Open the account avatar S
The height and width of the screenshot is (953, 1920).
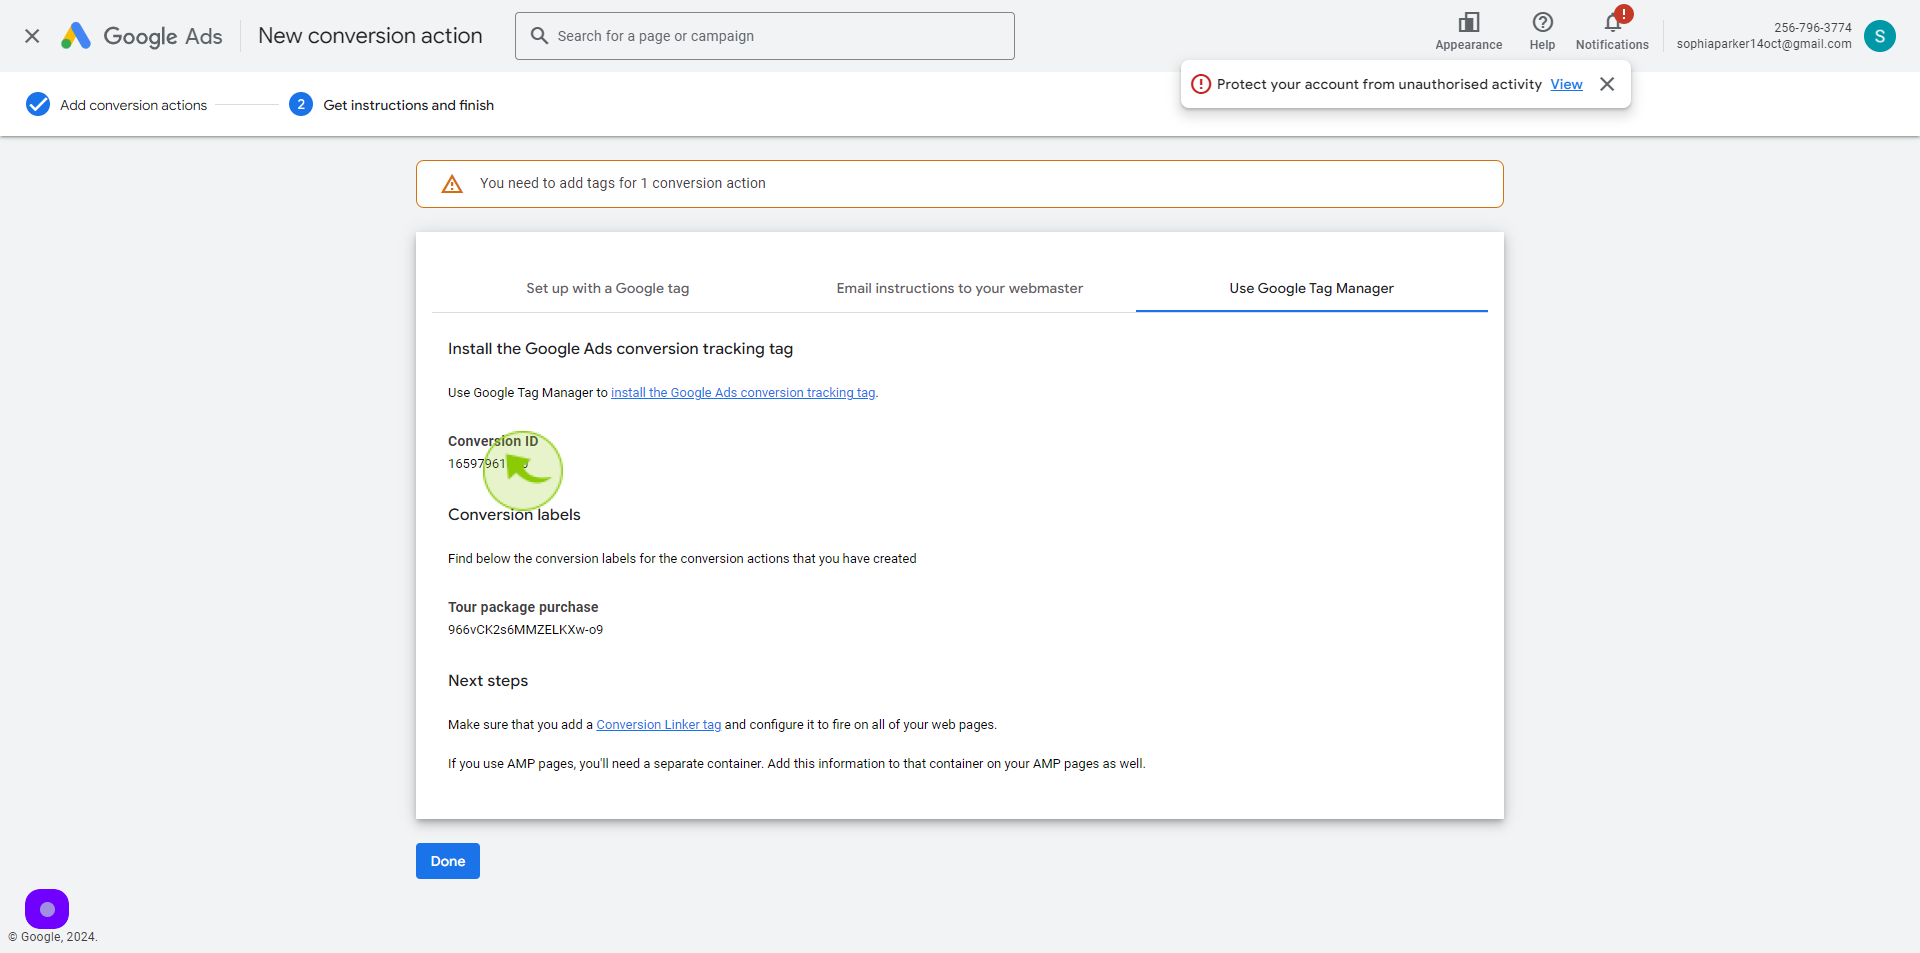tap(1880, 36)
